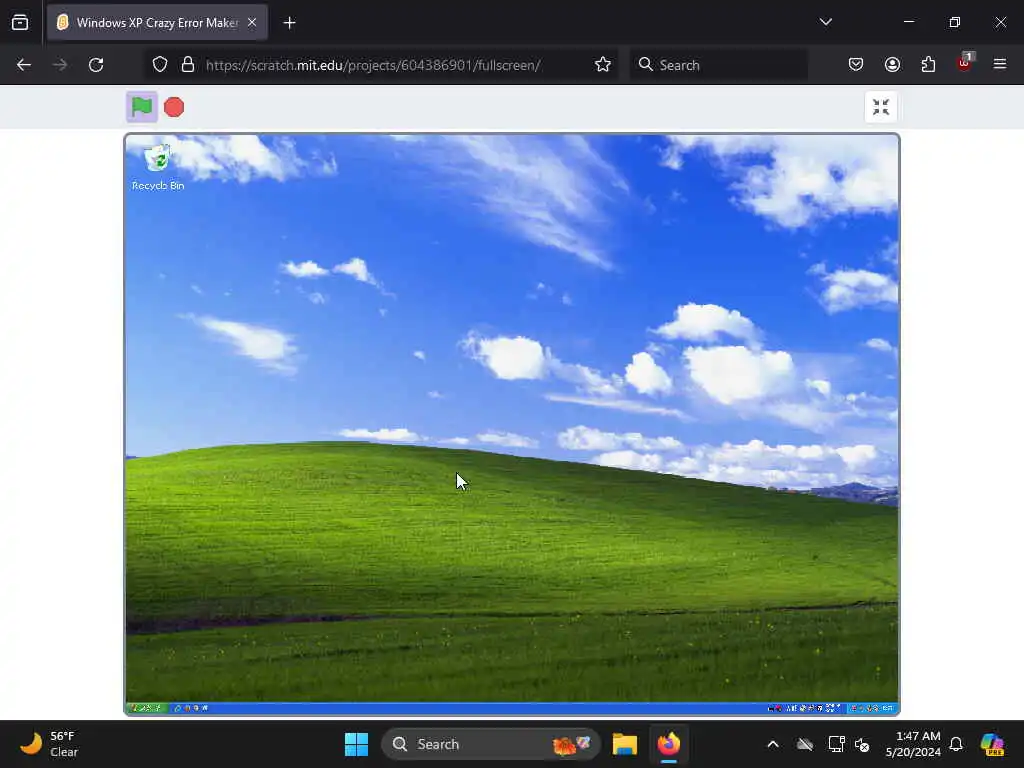Reload the current Scratch page

pos(96,65)
